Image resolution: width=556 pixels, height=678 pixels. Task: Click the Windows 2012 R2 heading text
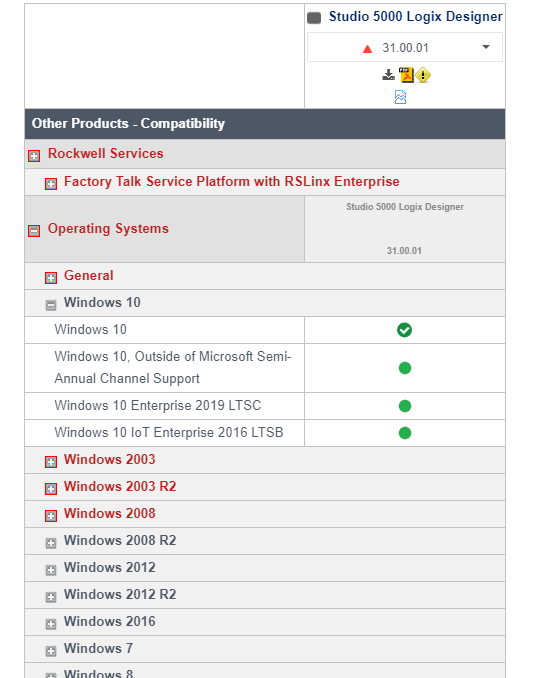coord(120,595)
